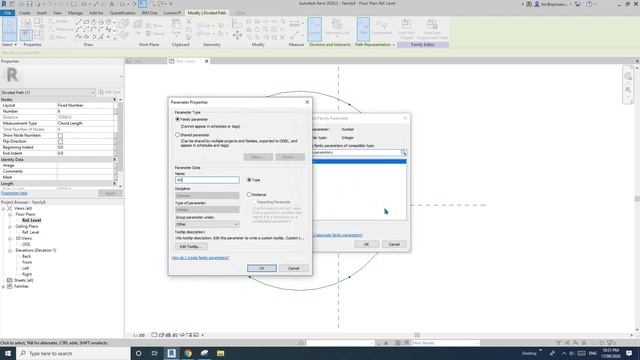Collapse the Elevations (Elevation 1) node
640x360 pixels.
click(x=10, y=251)
